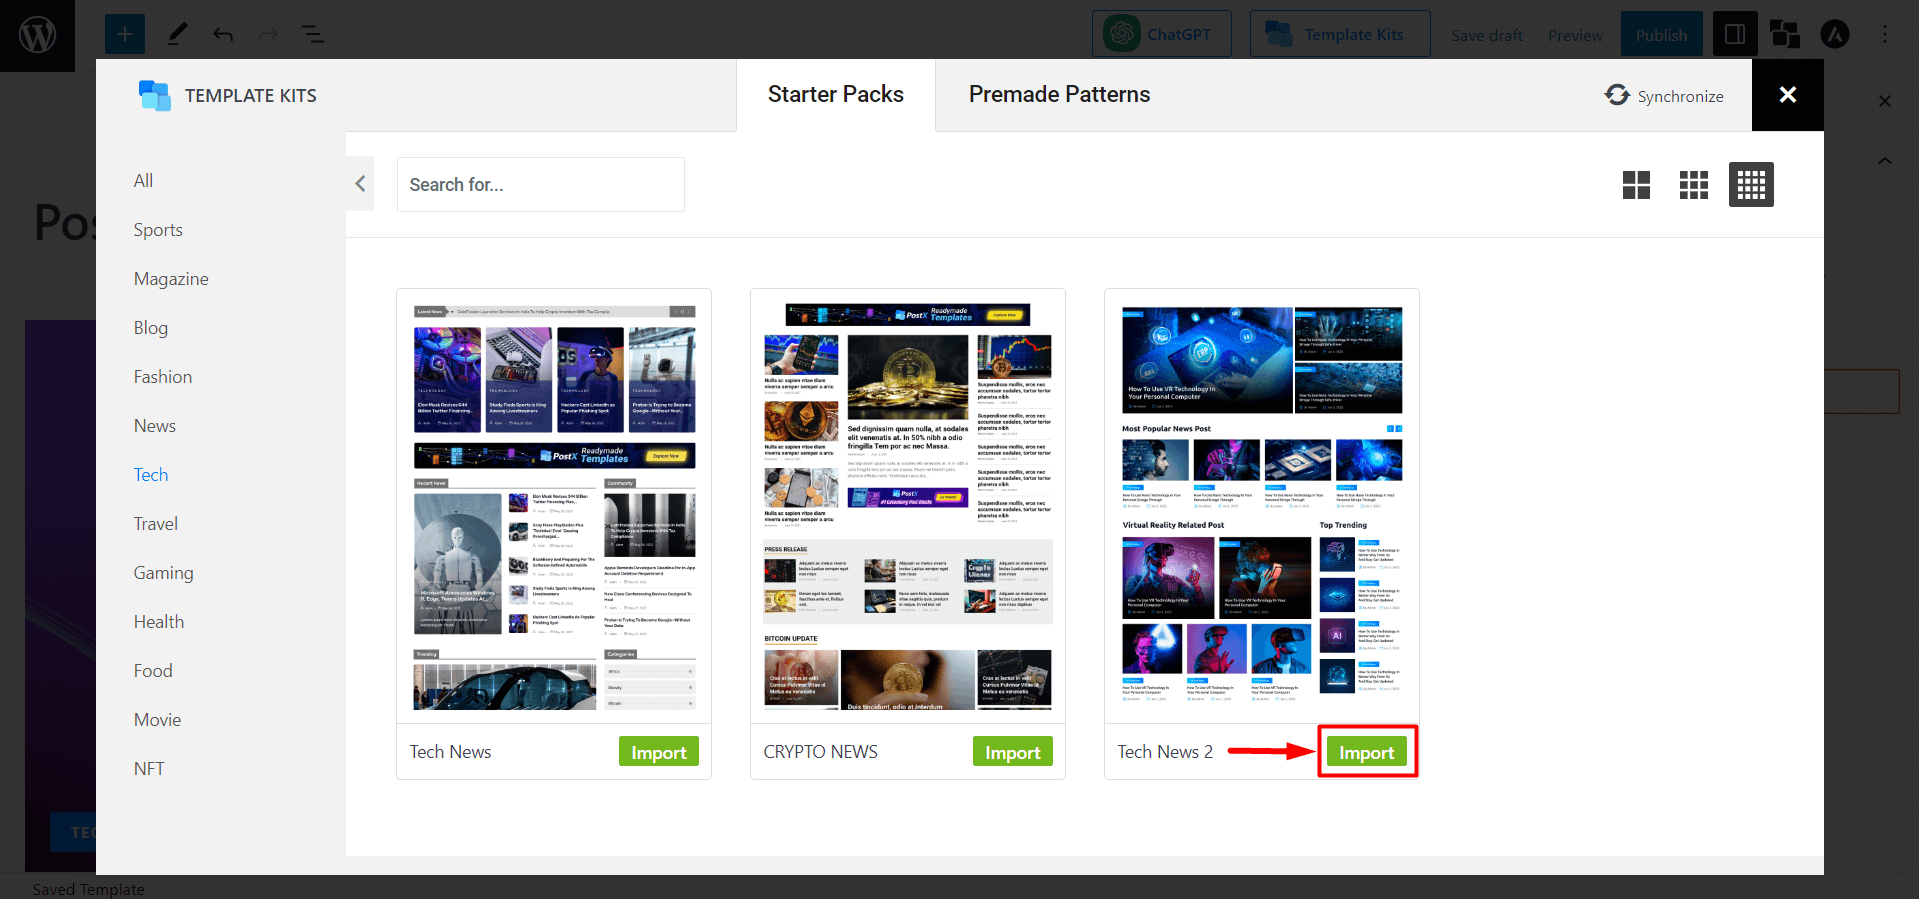Open the block inserter plus button

125,35
